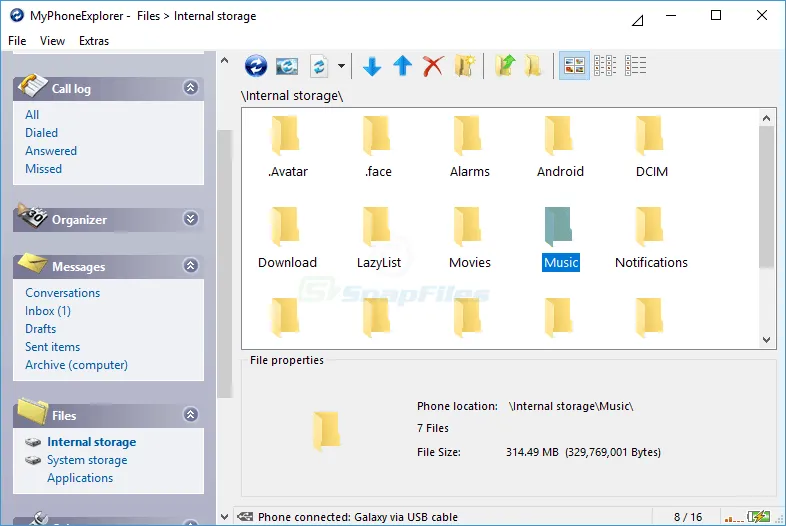Image resolution: width=786 pixels, height=526 pixels.
Task: Click the \Internal storage\ path label
Action: pos(292,95)
